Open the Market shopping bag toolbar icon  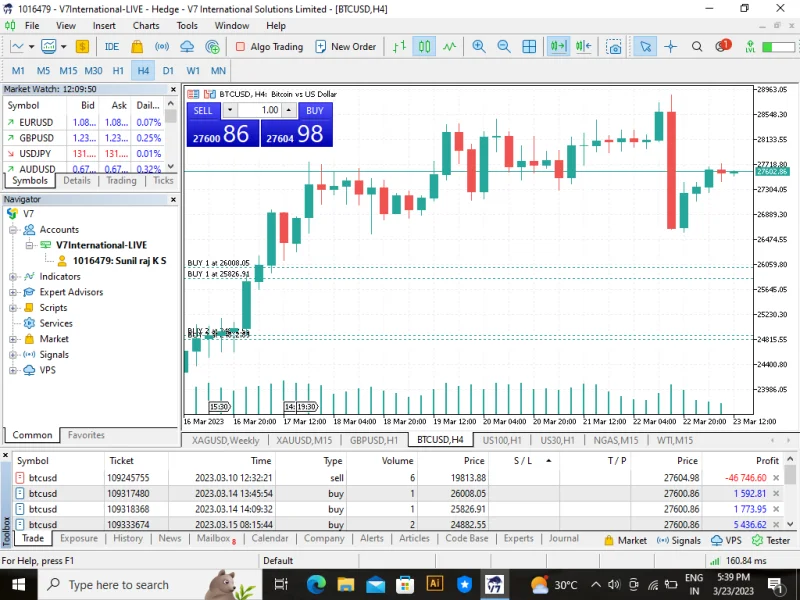click(137, 46)
